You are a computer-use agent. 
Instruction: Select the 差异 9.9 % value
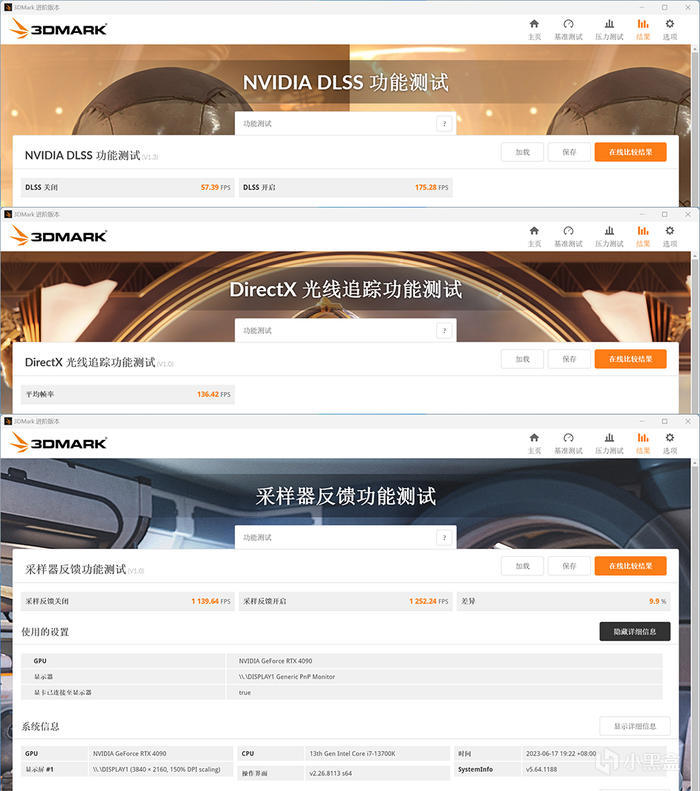click(x=563, y=601)
